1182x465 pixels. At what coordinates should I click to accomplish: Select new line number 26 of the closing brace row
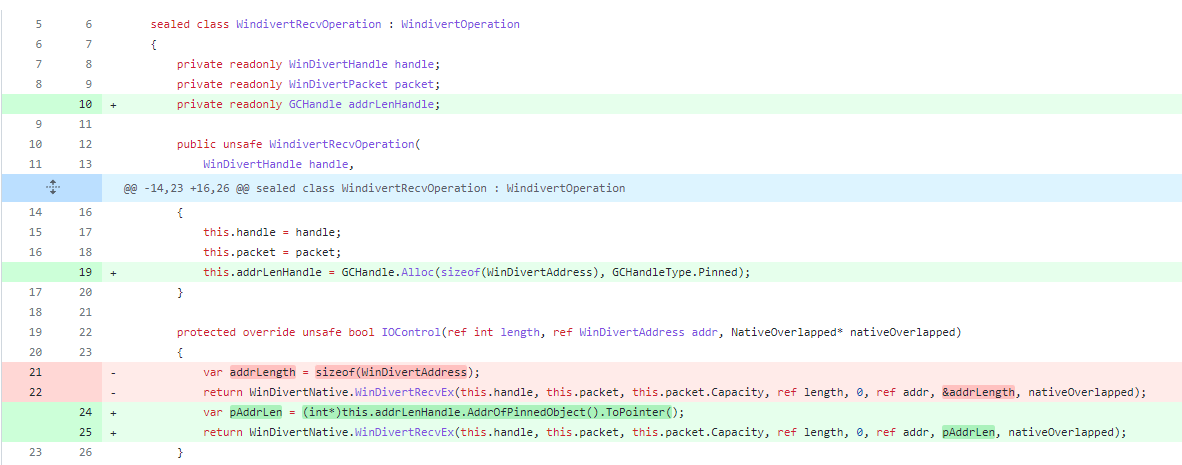coord(85,453)
